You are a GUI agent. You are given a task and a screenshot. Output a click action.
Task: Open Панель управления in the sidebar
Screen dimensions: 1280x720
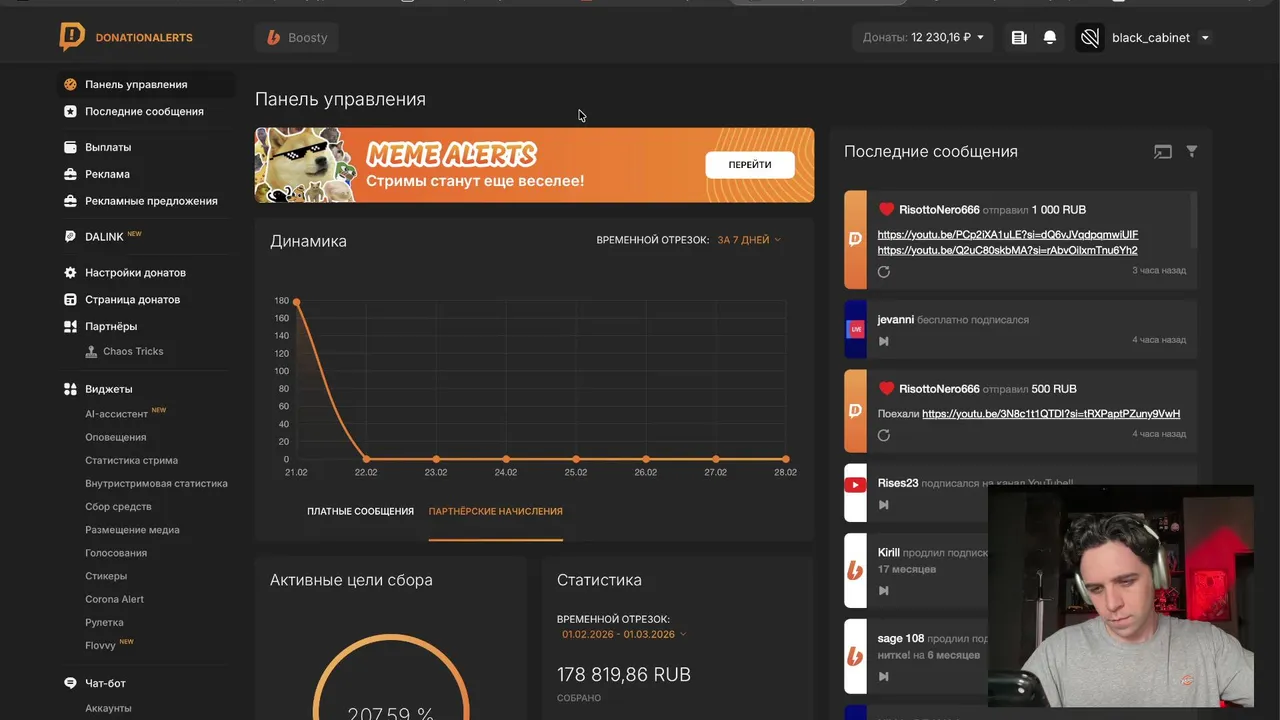[136, 85]
